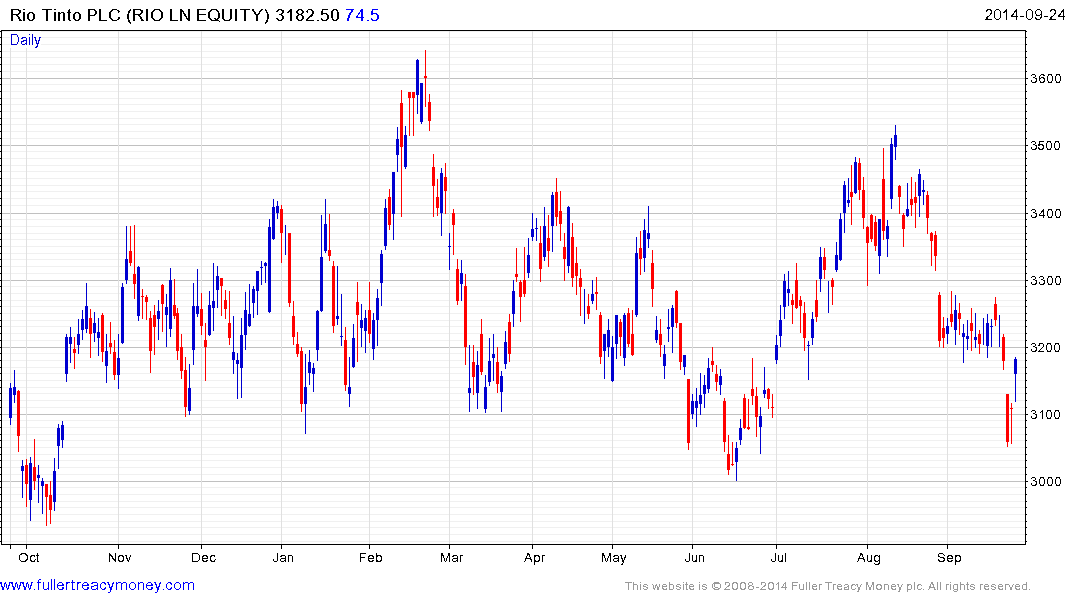
Task: Click the Oct month label
Action: coord(29,557)
